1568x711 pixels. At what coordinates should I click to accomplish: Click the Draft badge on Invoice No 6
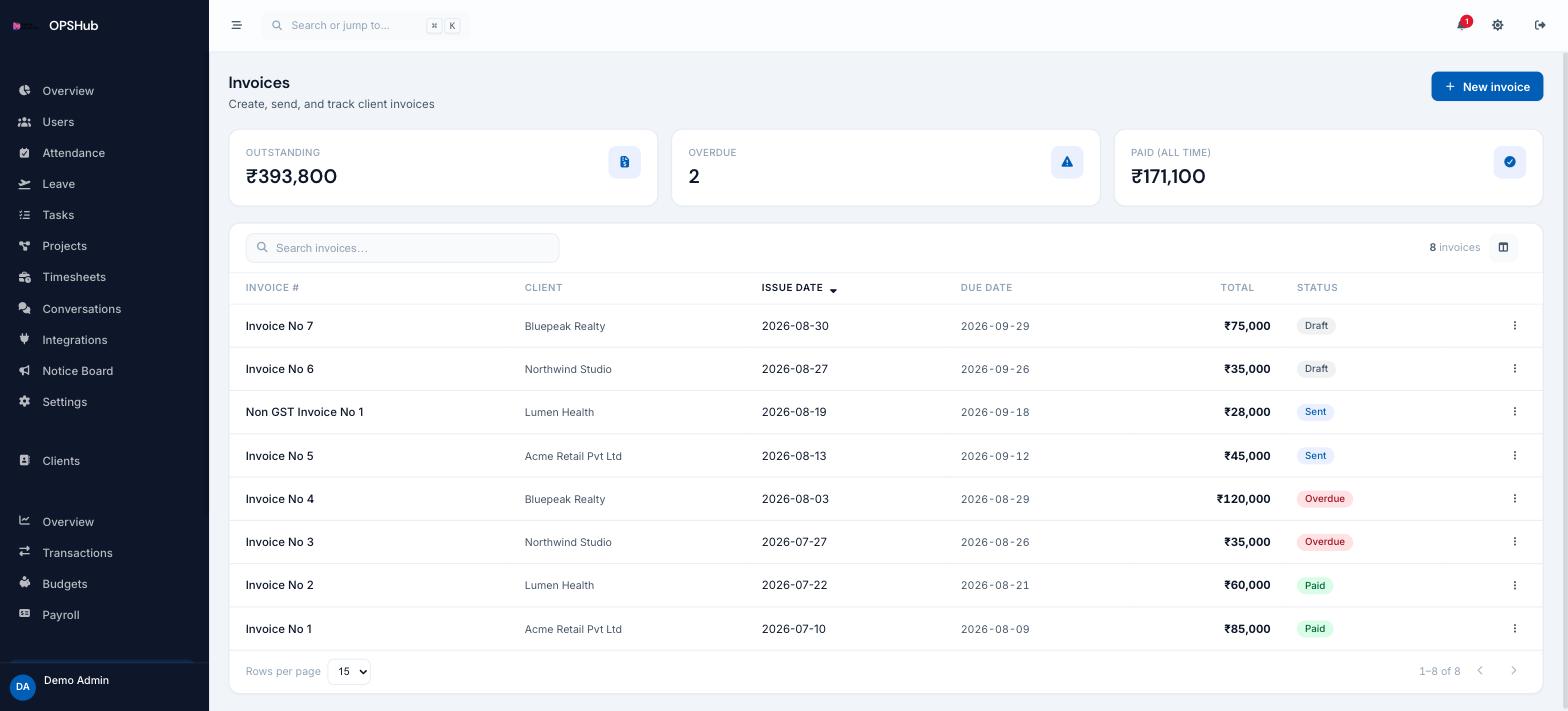pyautogui.click(x=1316, y=369)
